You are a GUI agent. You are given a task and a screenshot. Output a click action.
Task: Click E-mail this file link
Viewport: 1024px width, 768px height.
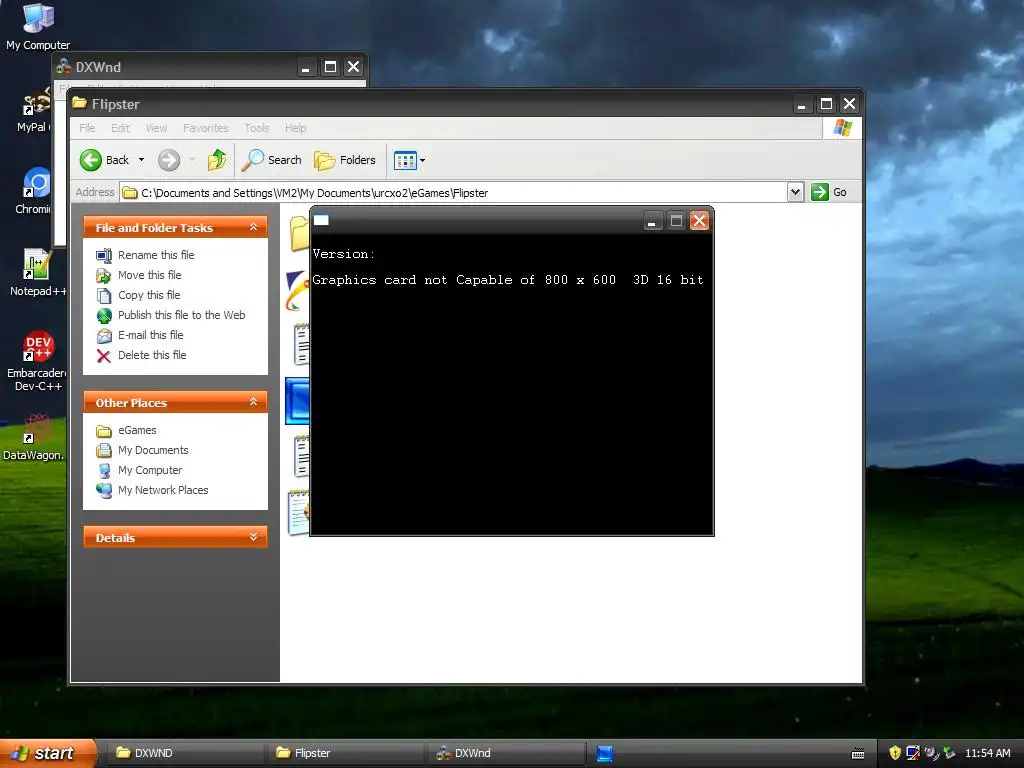point(150,335)
